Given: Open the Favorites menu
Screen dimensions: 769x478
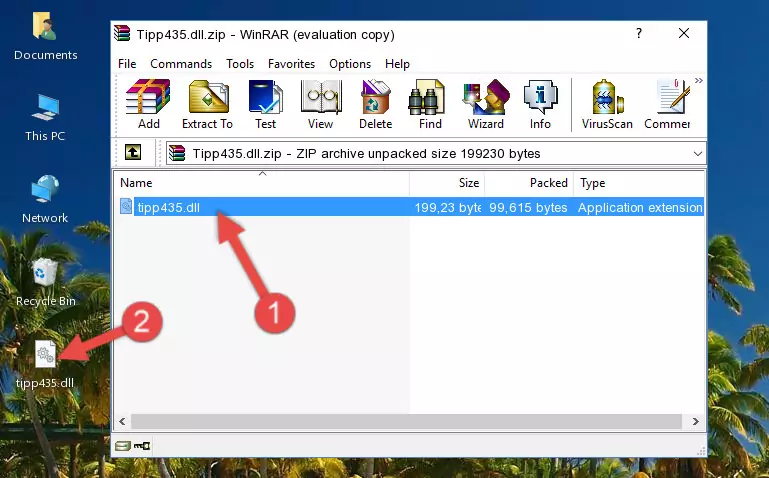Looking at the screenshot, I should (291, 64).
